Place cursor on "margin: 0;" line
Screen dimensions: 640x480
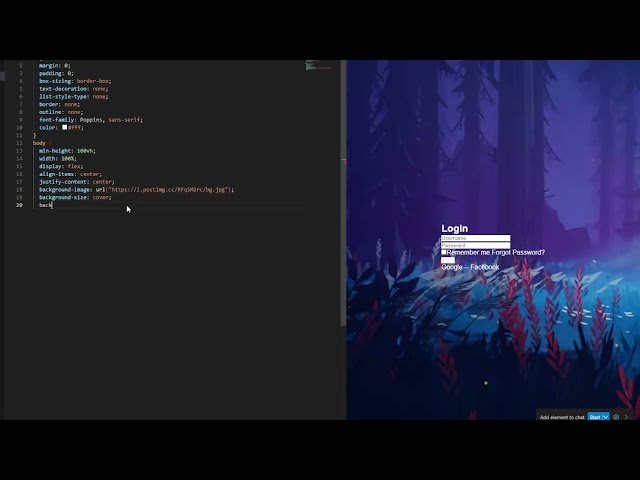[55, 65]
